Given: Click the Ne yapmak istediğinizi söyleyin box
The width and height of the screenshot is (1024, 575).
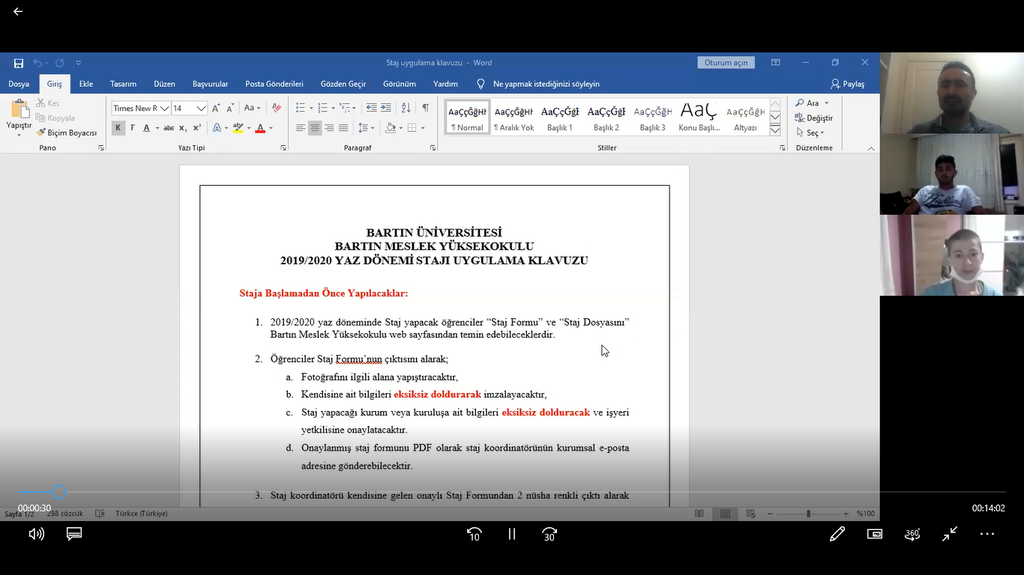Looking at the screenshot, I should point(546,84).
